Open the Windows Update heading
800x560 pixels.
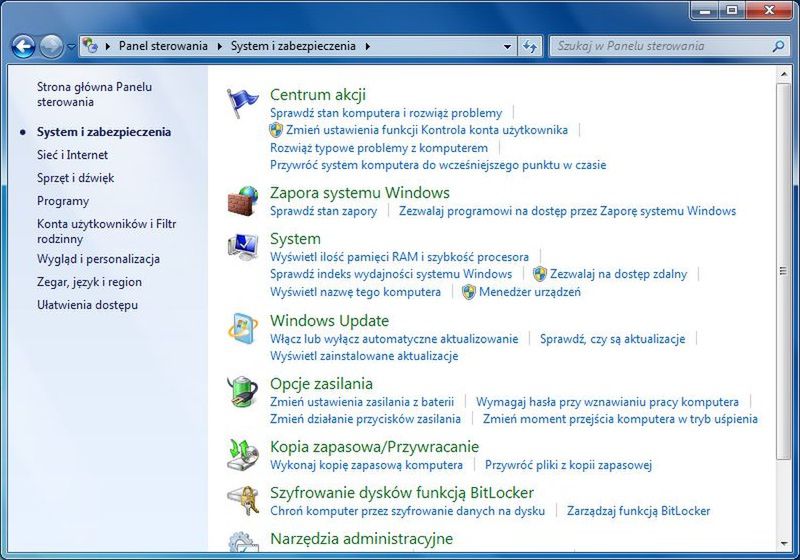(x=329, y=321)
